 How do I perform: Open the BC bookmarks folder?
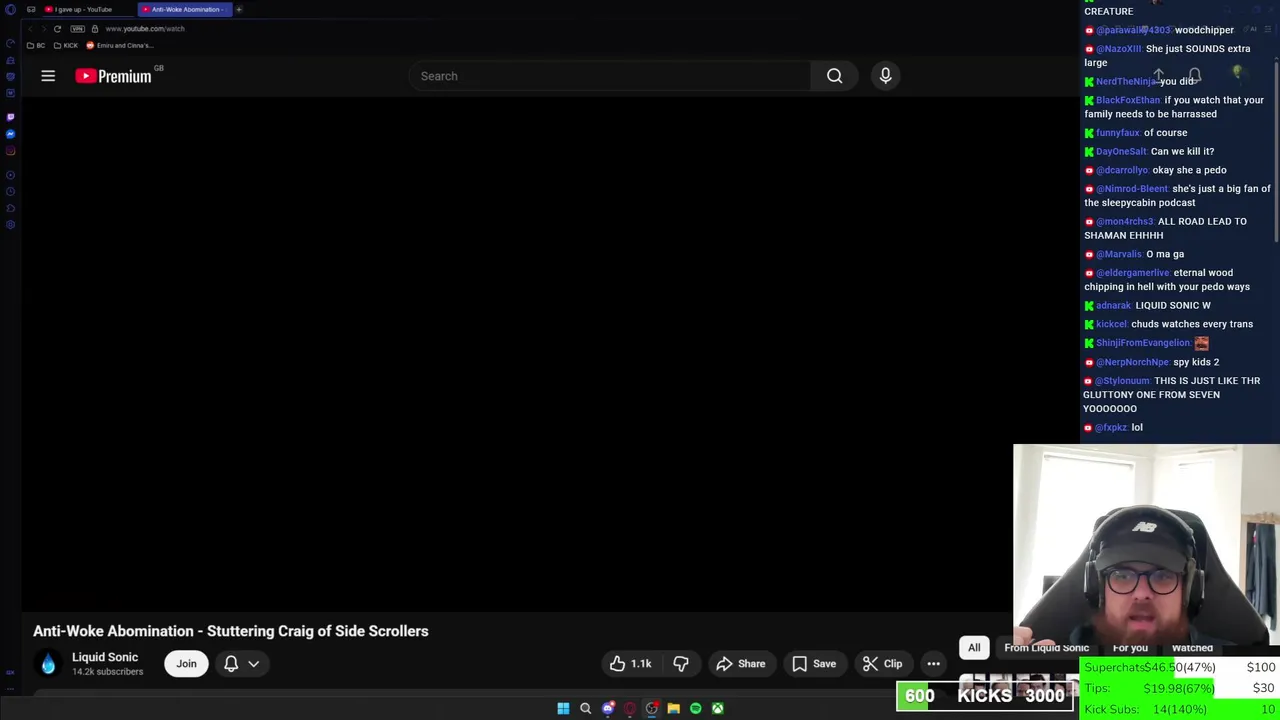[36, 45]
